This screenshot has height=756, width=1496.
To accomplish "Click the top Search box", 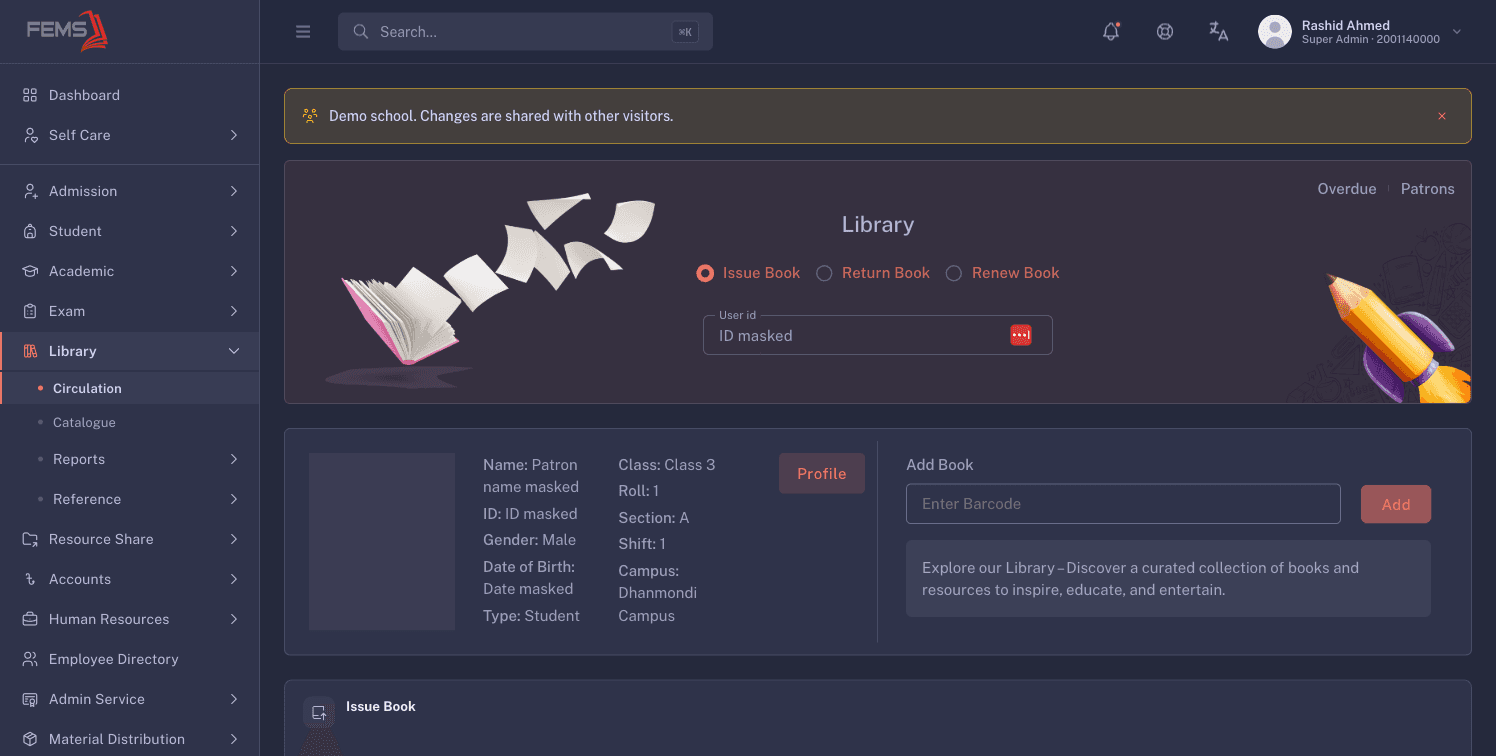I will 525,32.
